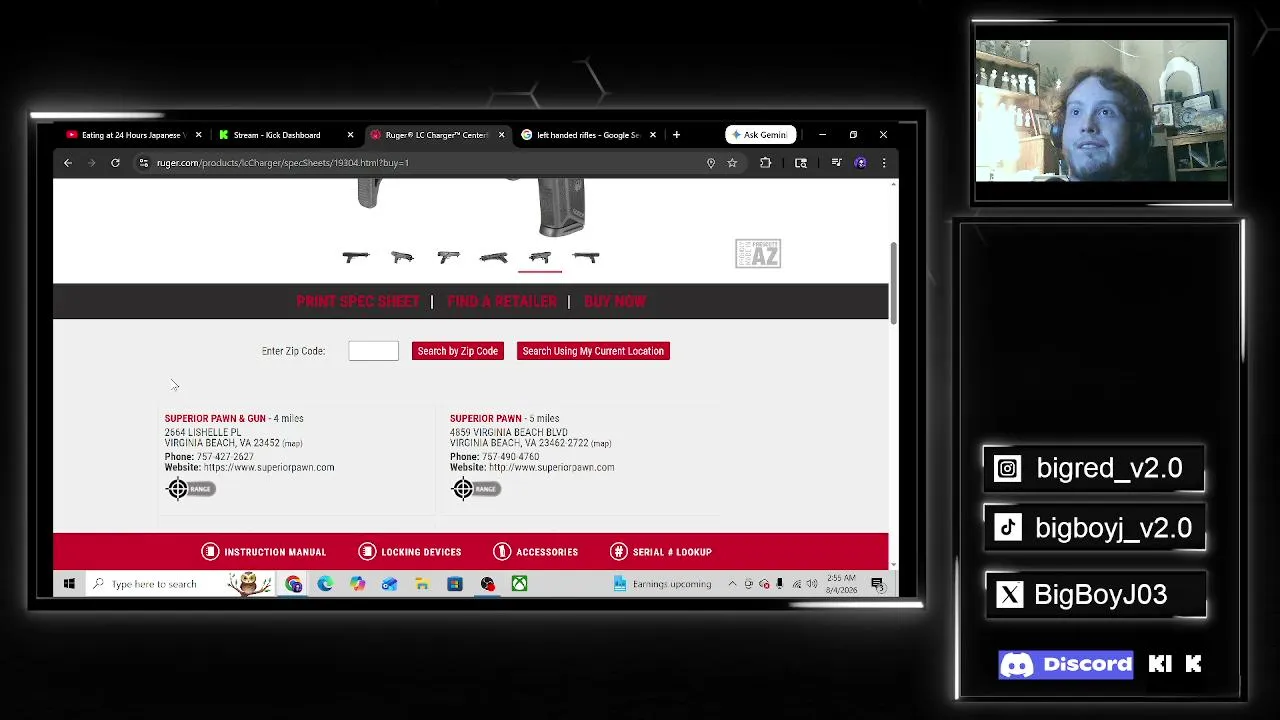Image resolution: width=1280 pixels, height=720 pixels.
Task: Click the Ask Gemini button
Action: (x=761, y=135)
